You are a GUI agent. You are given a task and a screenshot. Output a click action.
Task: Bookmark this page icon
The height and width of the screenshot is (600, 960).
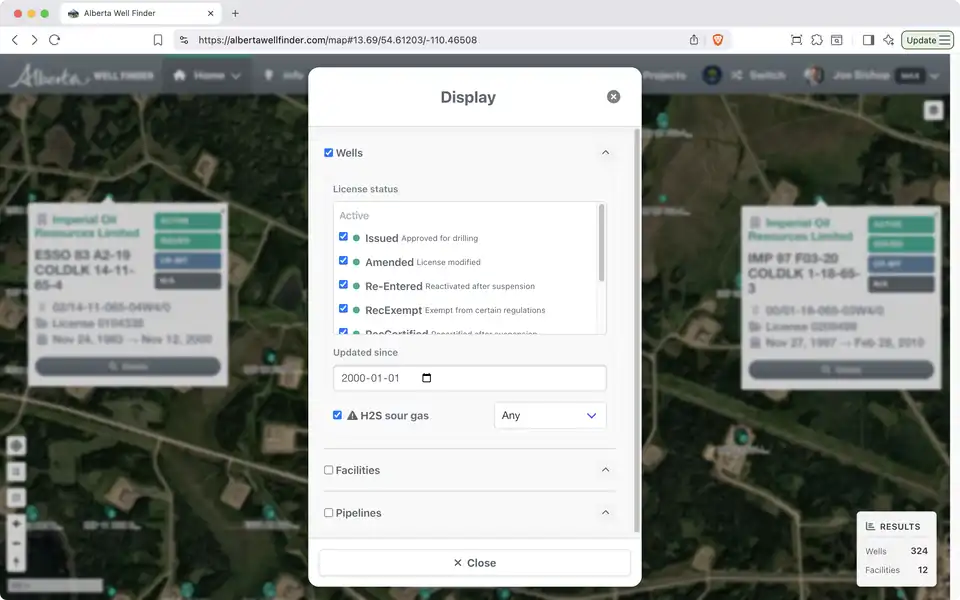point(158,40)
